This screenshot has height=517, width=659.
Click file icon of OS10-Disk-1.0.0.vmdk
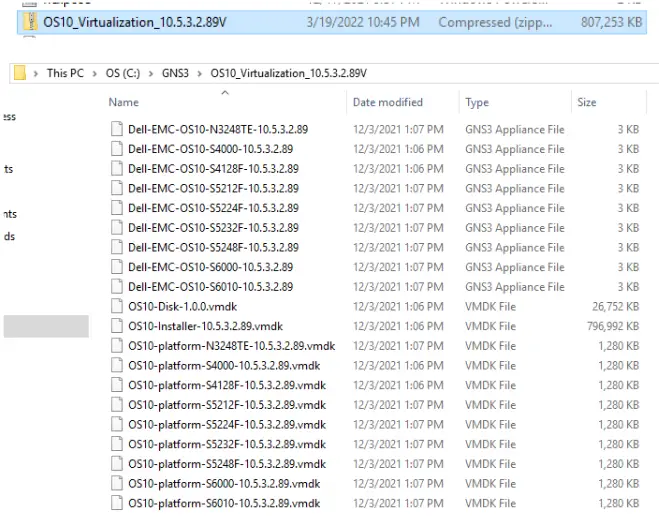[x=117, y=306]
